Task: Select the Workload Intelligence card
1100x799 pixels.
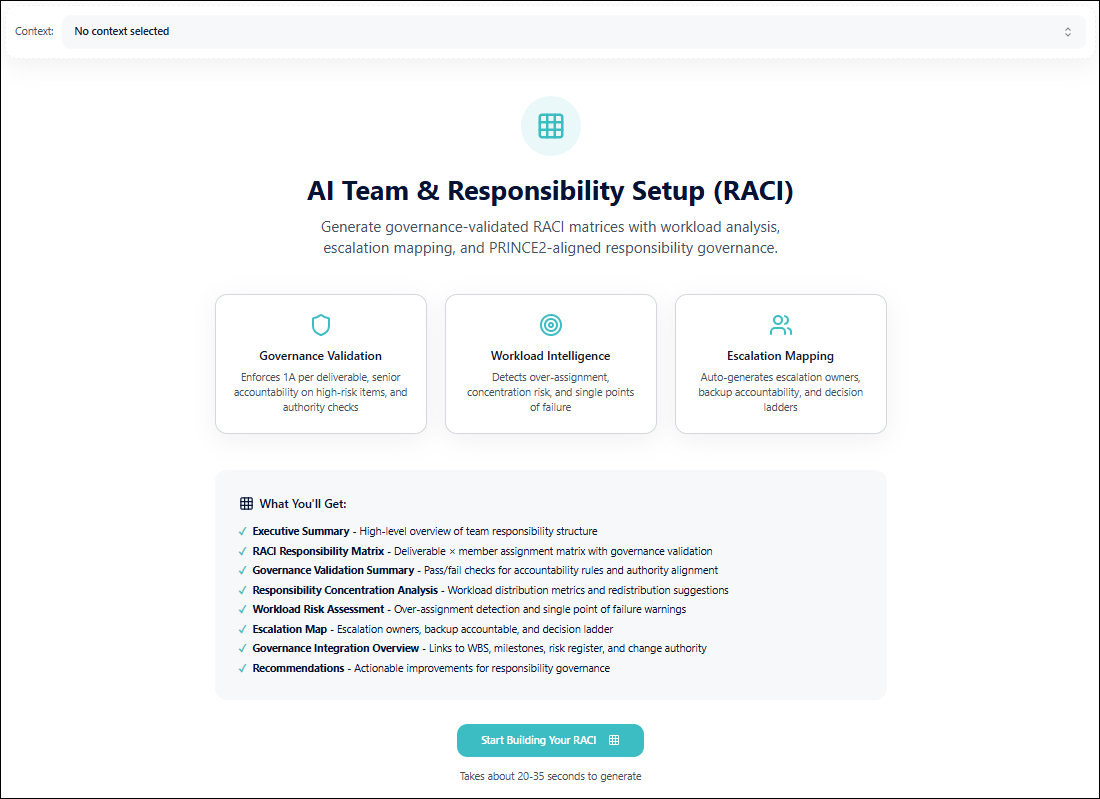Action: (550, 363)
